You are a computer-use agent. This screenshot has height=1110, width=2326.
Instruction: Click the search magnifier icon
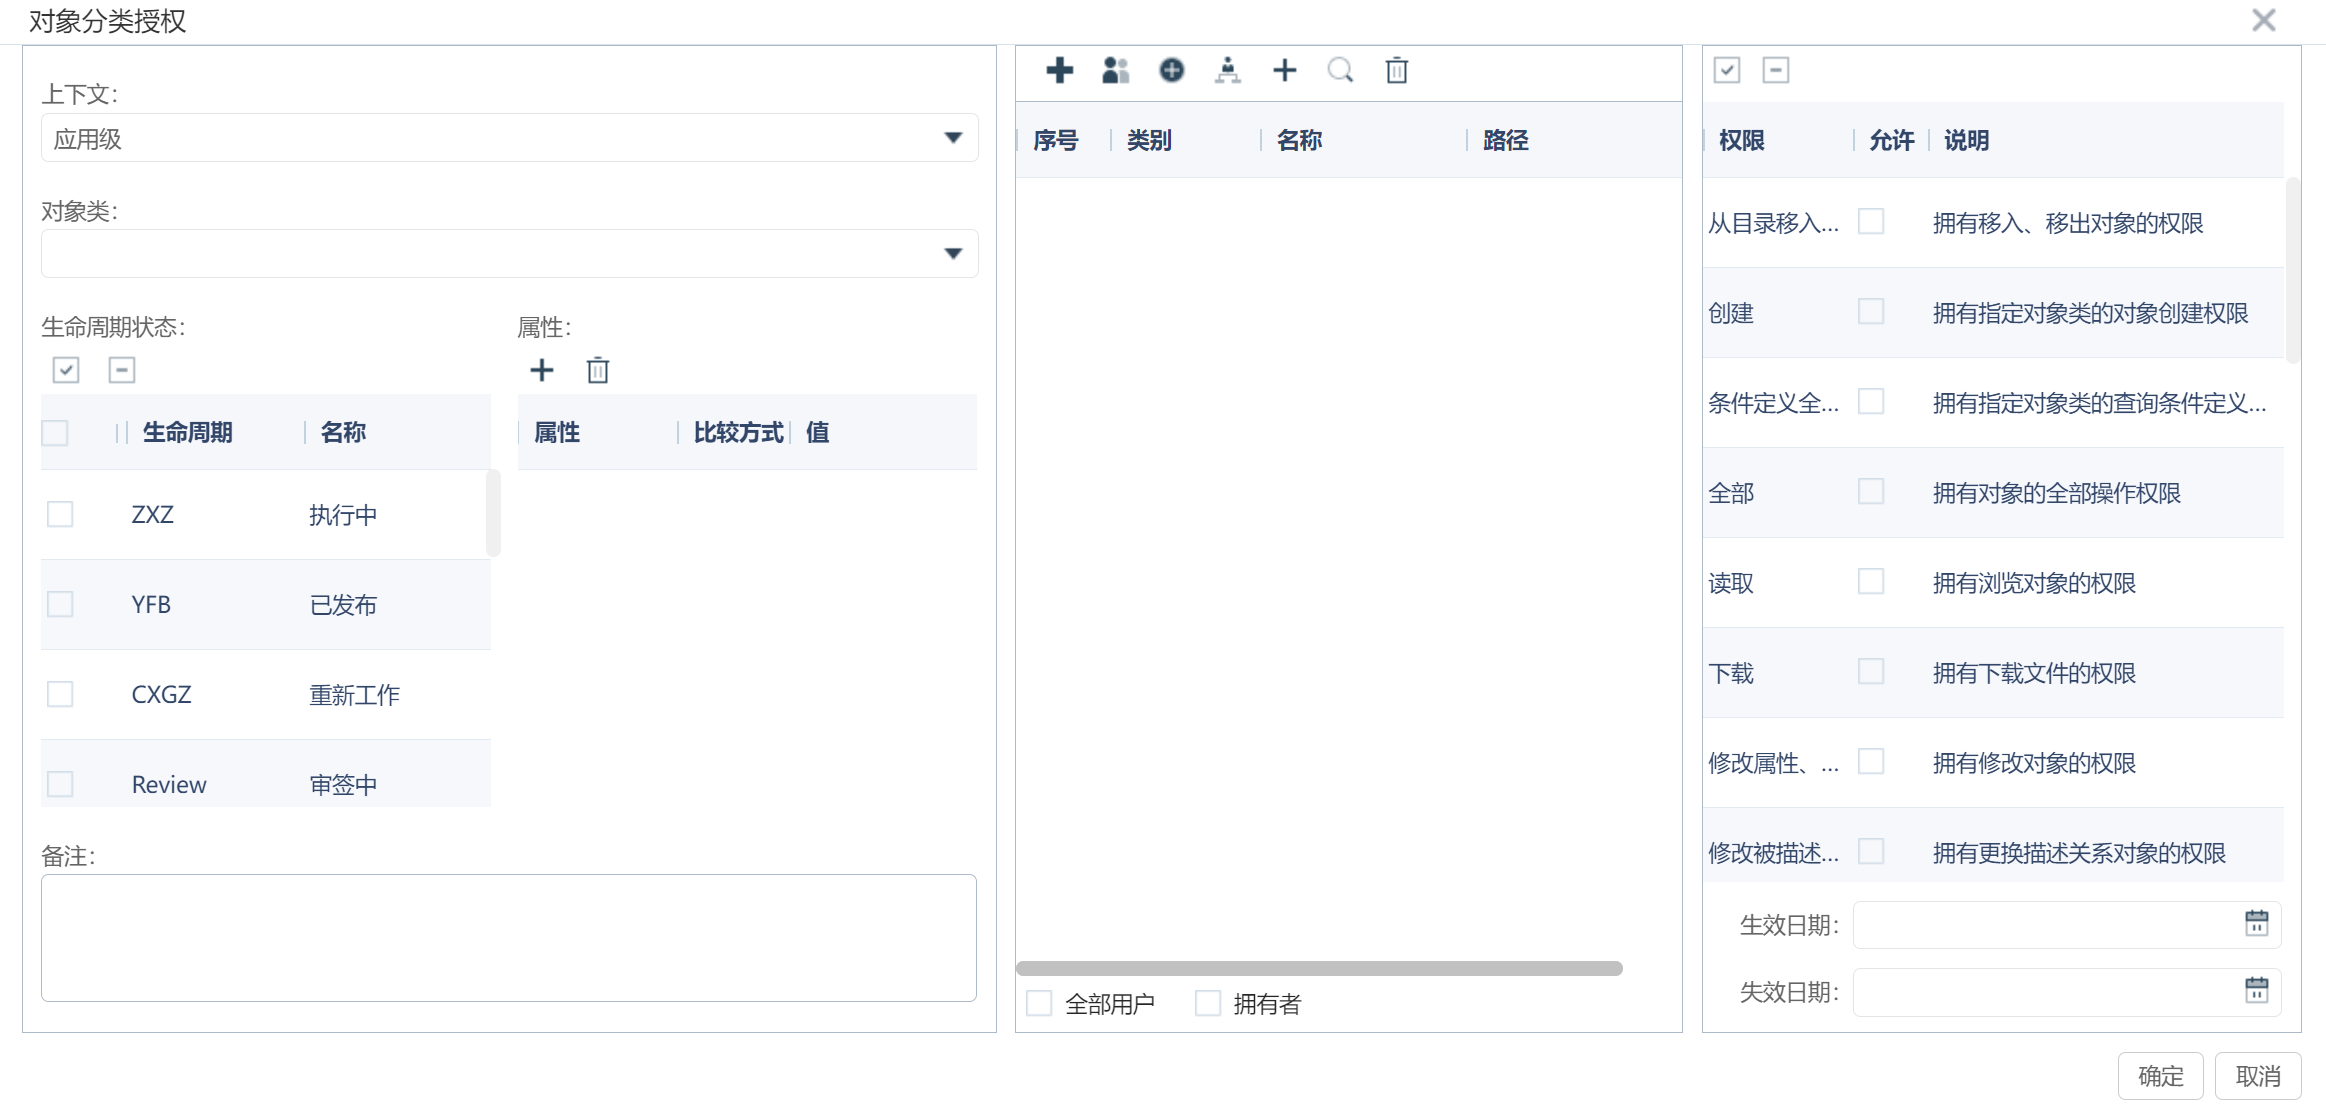tap(1341, 70)
